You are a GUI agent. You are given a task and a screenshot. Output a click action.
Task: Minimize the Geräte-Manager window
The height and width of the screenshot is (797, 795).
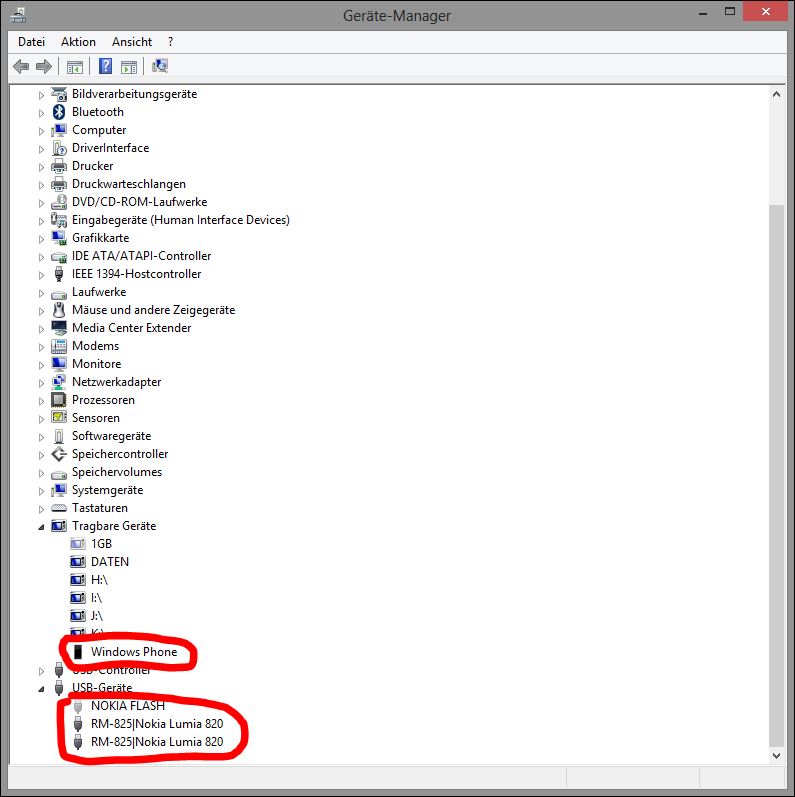point(703,13)
